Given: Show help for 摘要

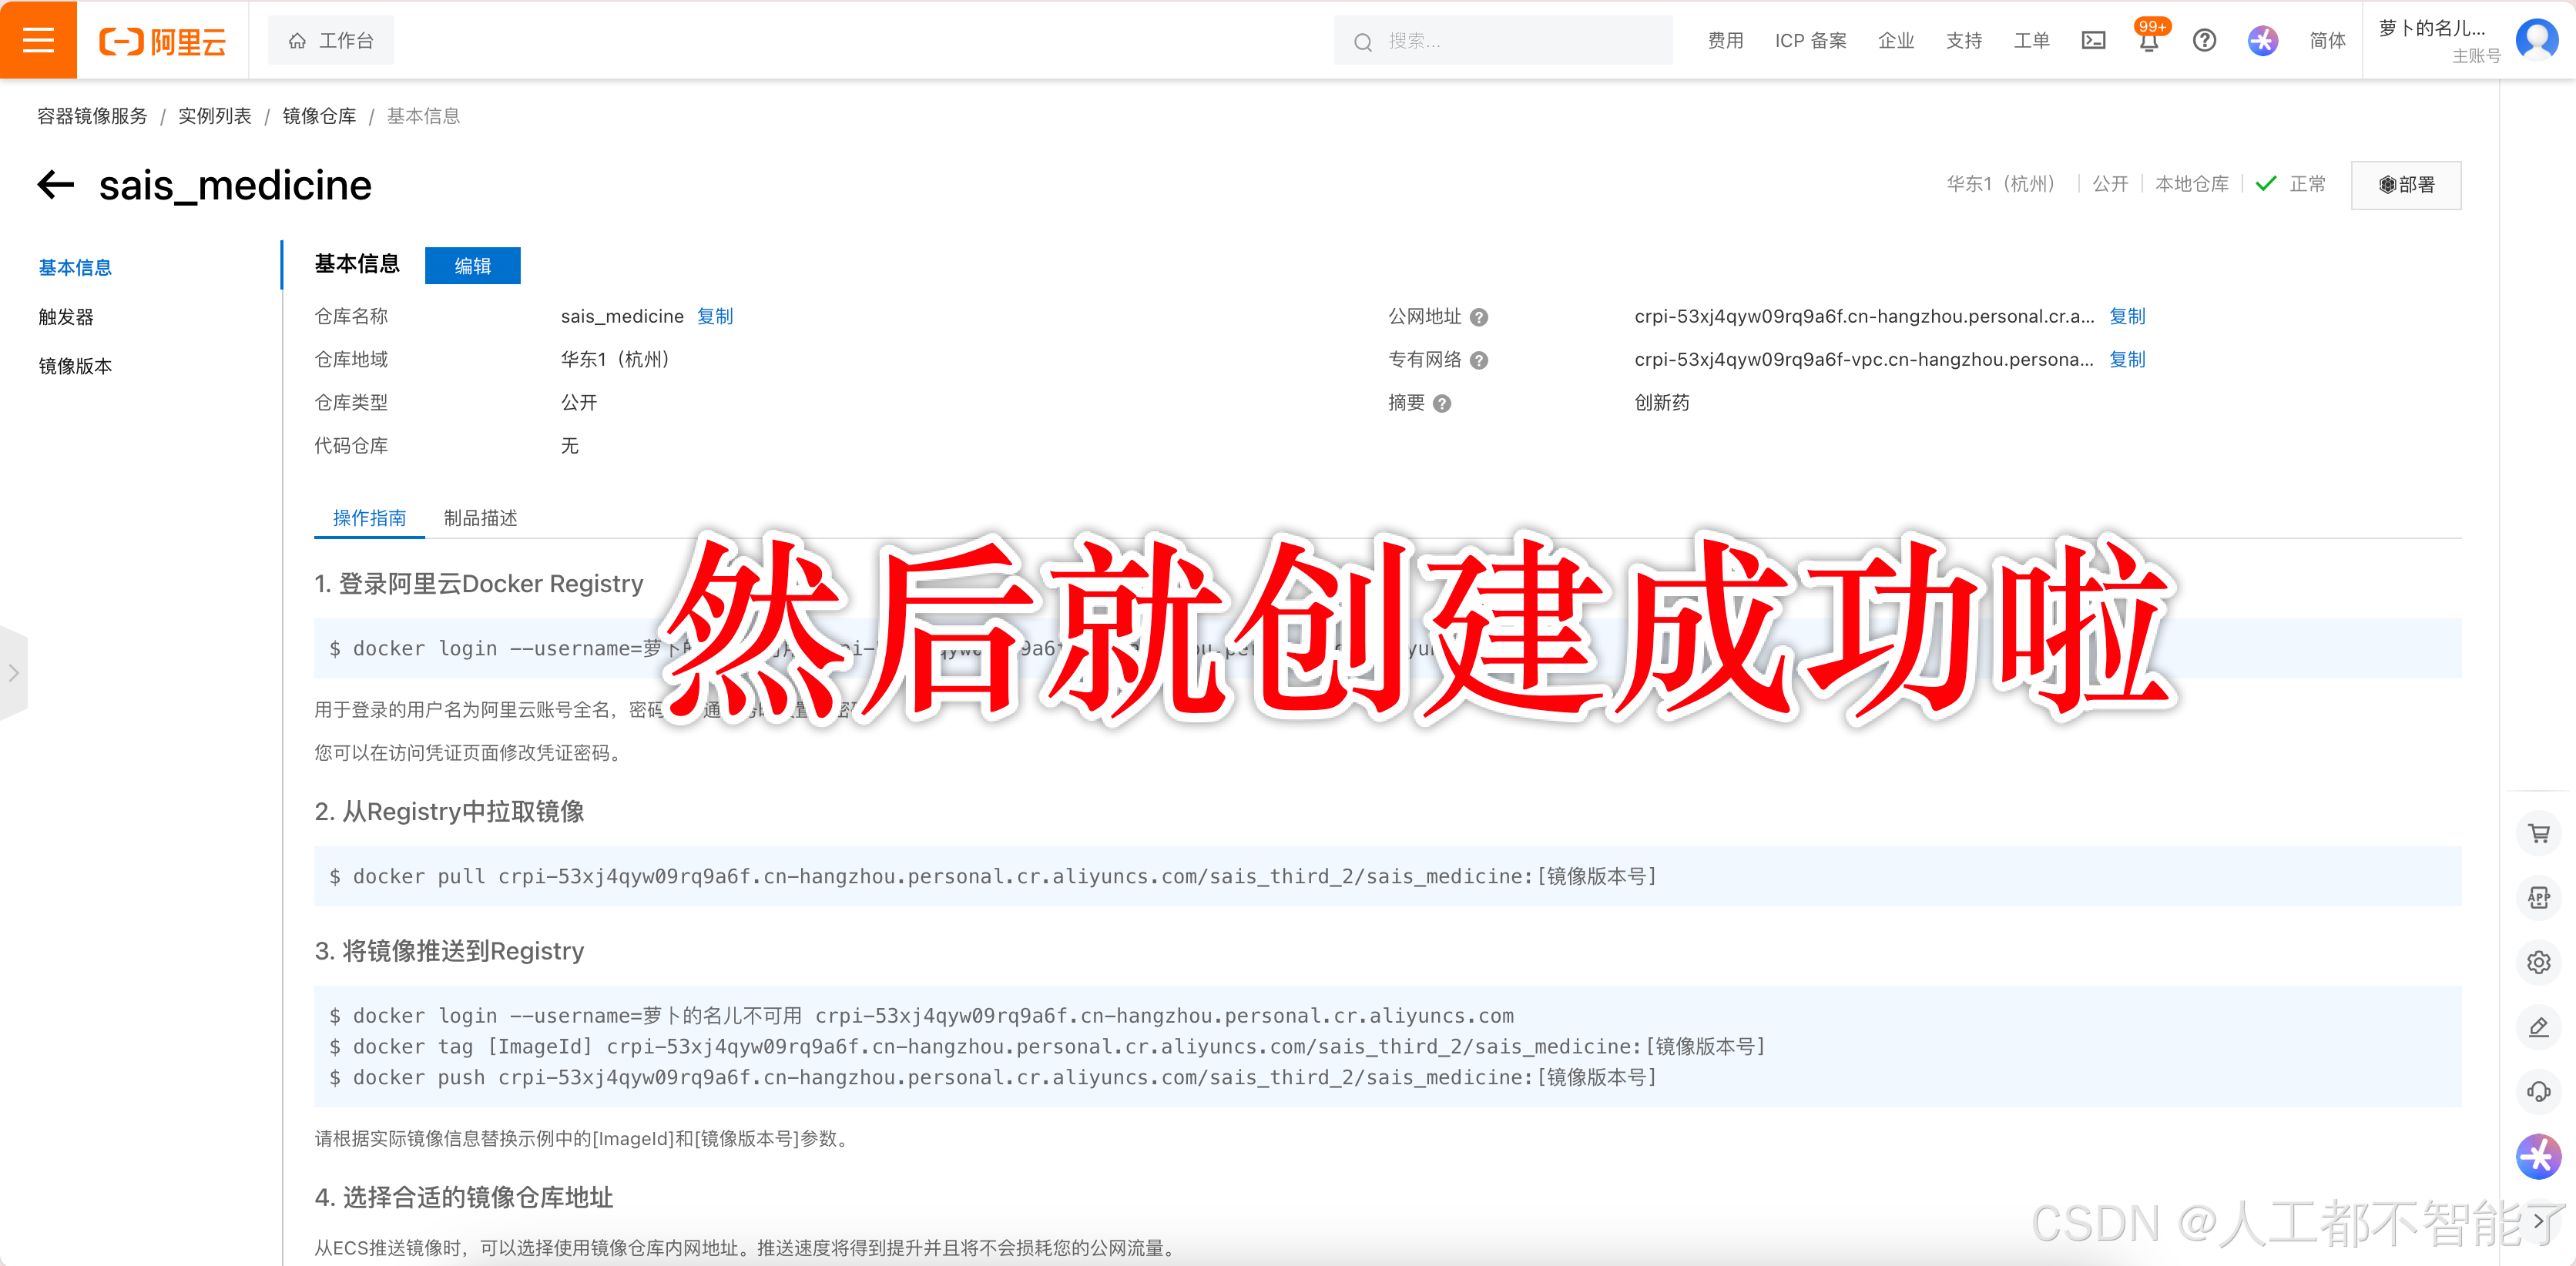Looking at the screenshot, I should tap(1442, 404).
